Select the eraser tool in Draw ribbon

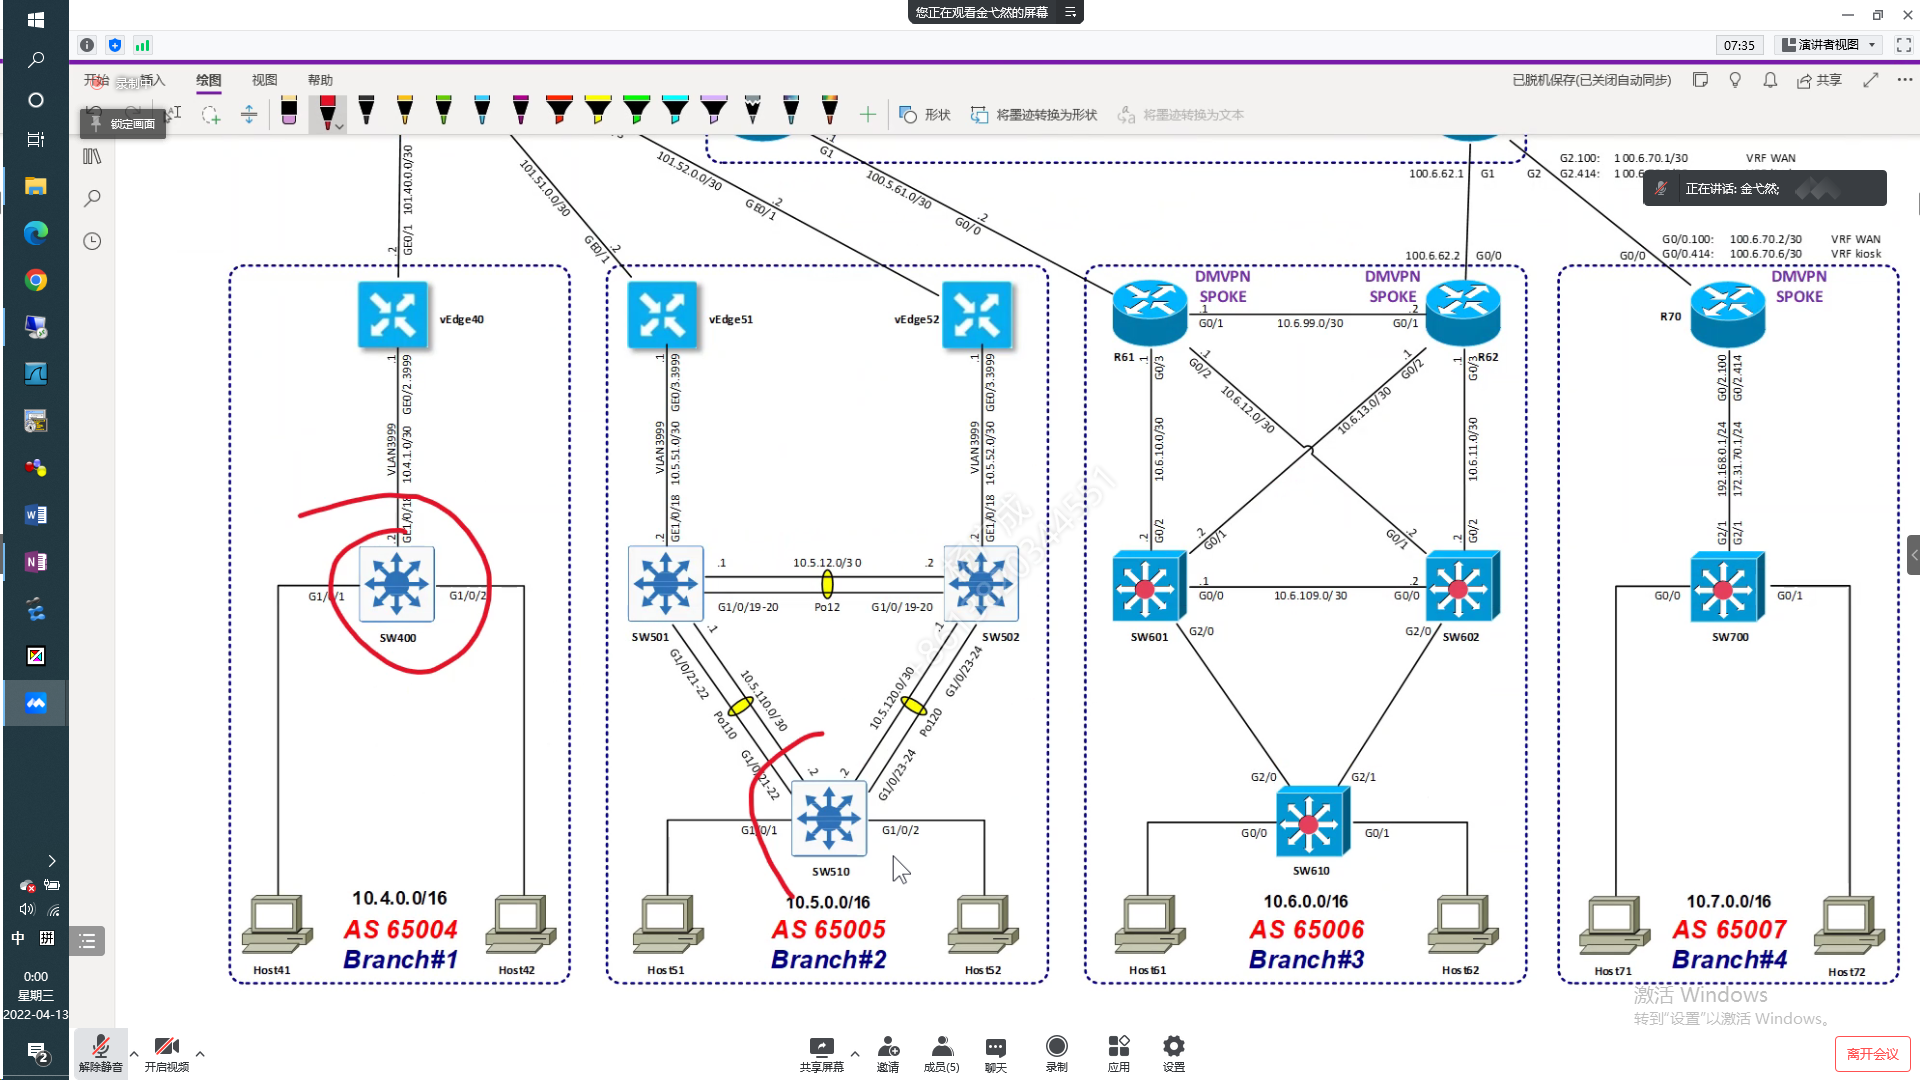pyautogui.click(x=289, y=111)
